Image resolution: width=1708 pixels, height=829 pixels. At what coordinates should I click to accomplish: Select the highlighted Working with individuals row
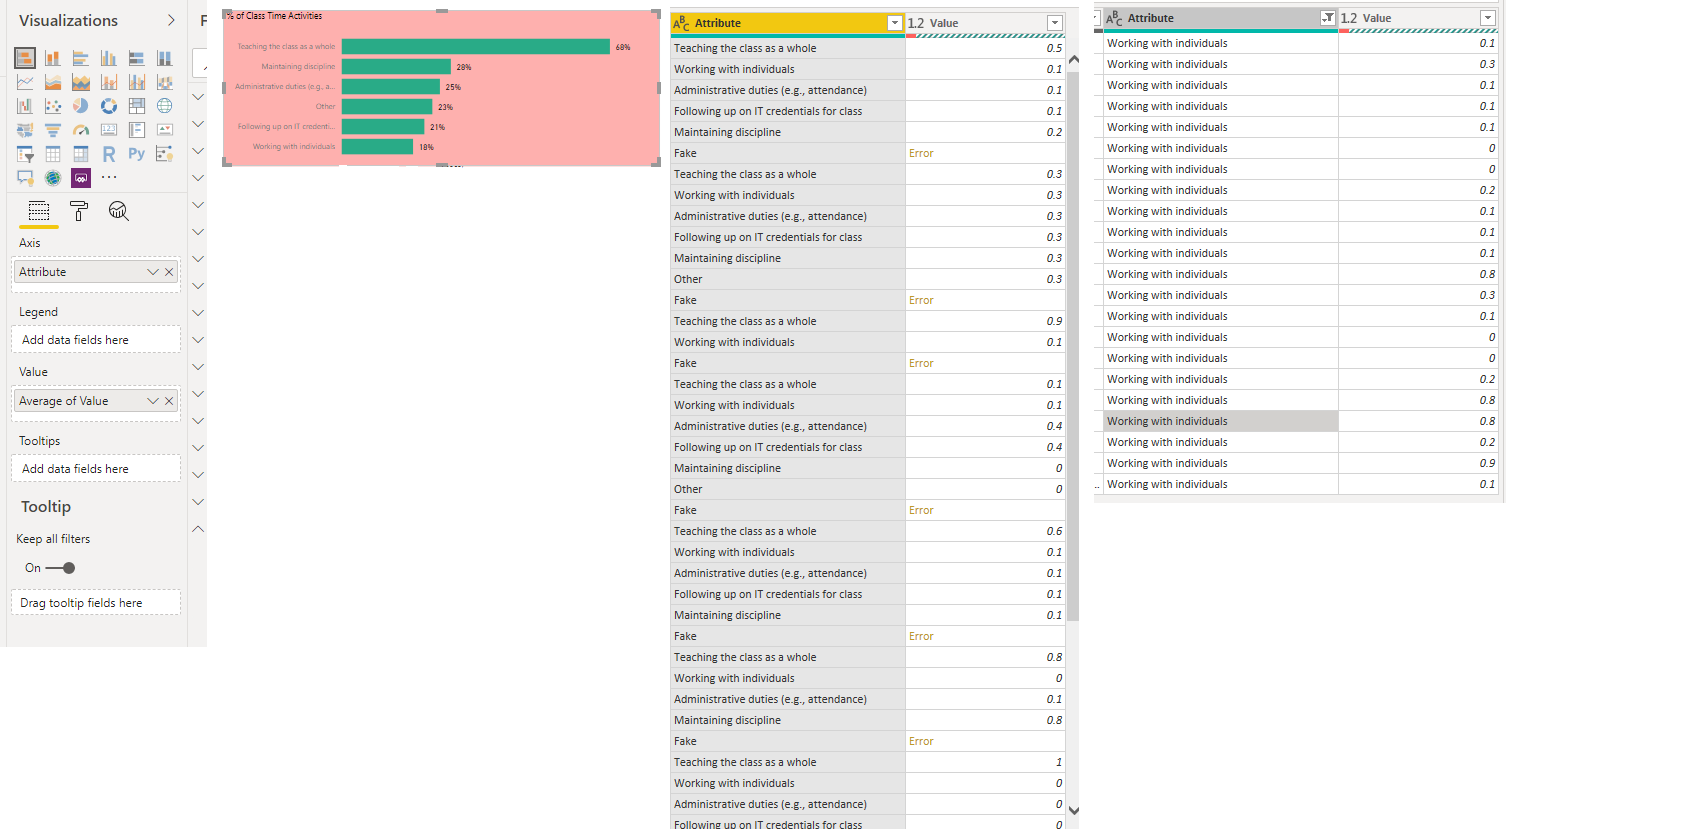point(1220,421)
